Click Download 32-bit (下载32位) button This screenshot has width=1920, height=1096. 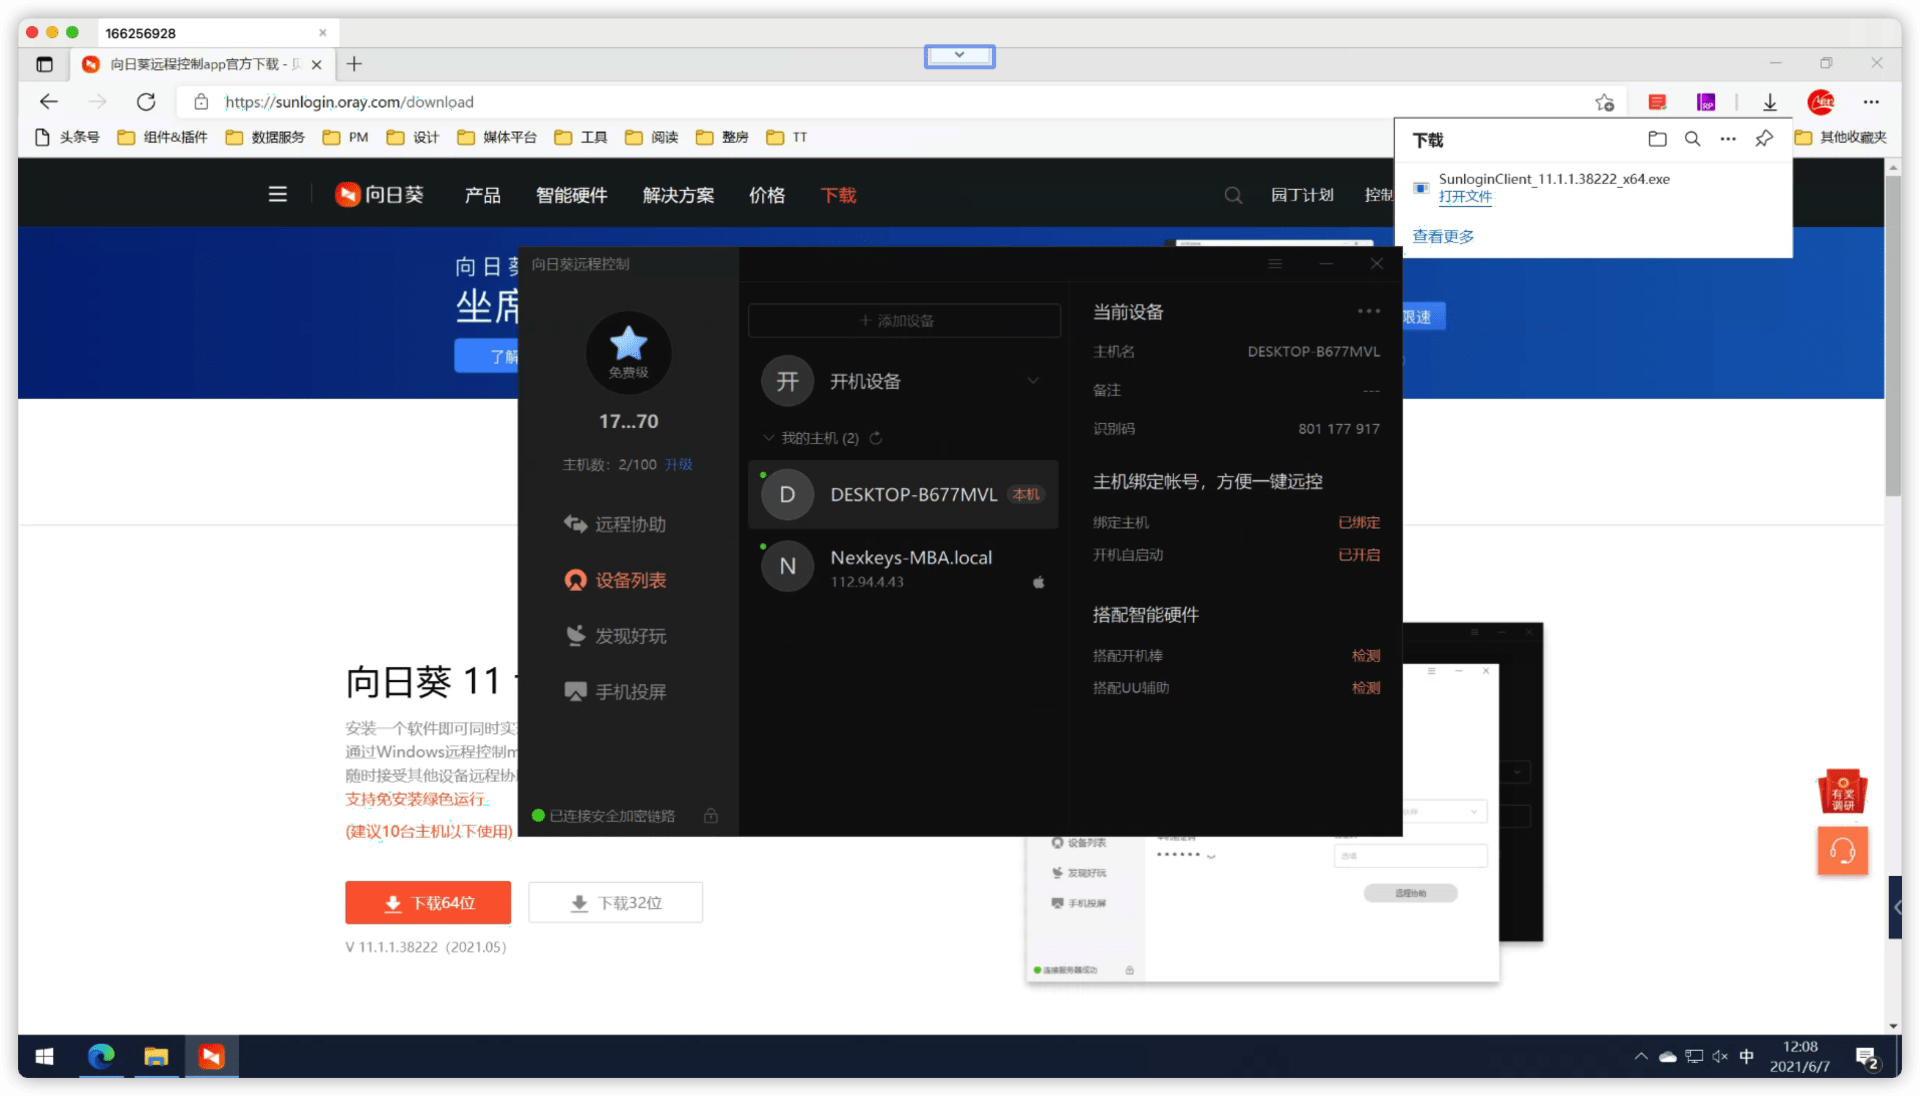pyautogui.click(x=615, y=903)
